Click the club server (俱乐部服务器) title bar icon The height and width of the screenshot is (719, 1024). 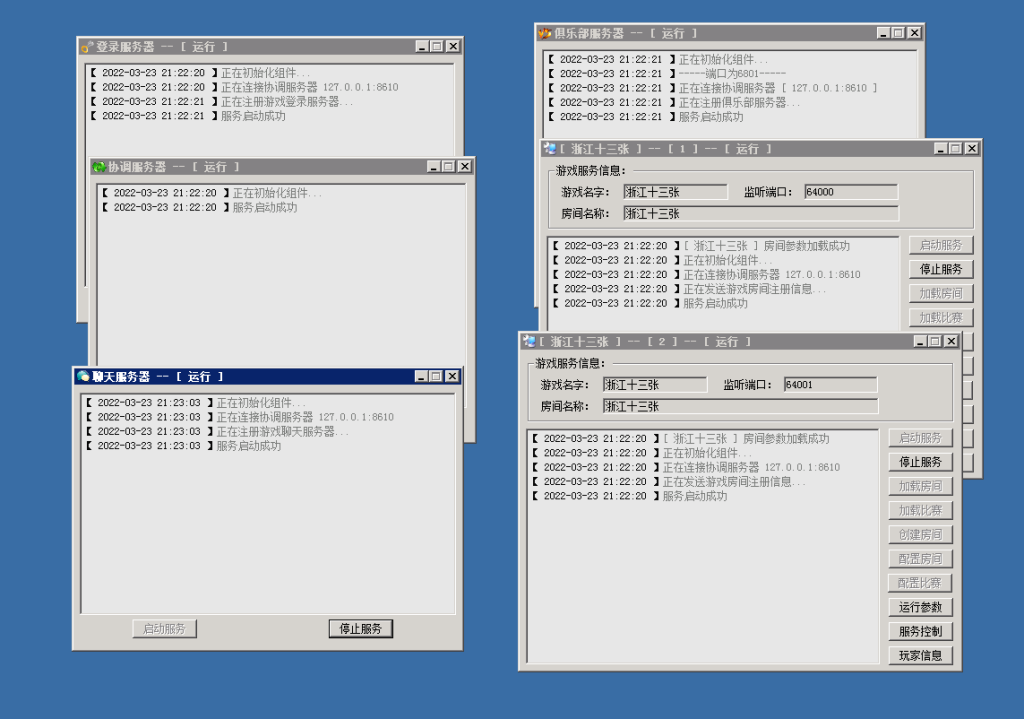[545, 34]
